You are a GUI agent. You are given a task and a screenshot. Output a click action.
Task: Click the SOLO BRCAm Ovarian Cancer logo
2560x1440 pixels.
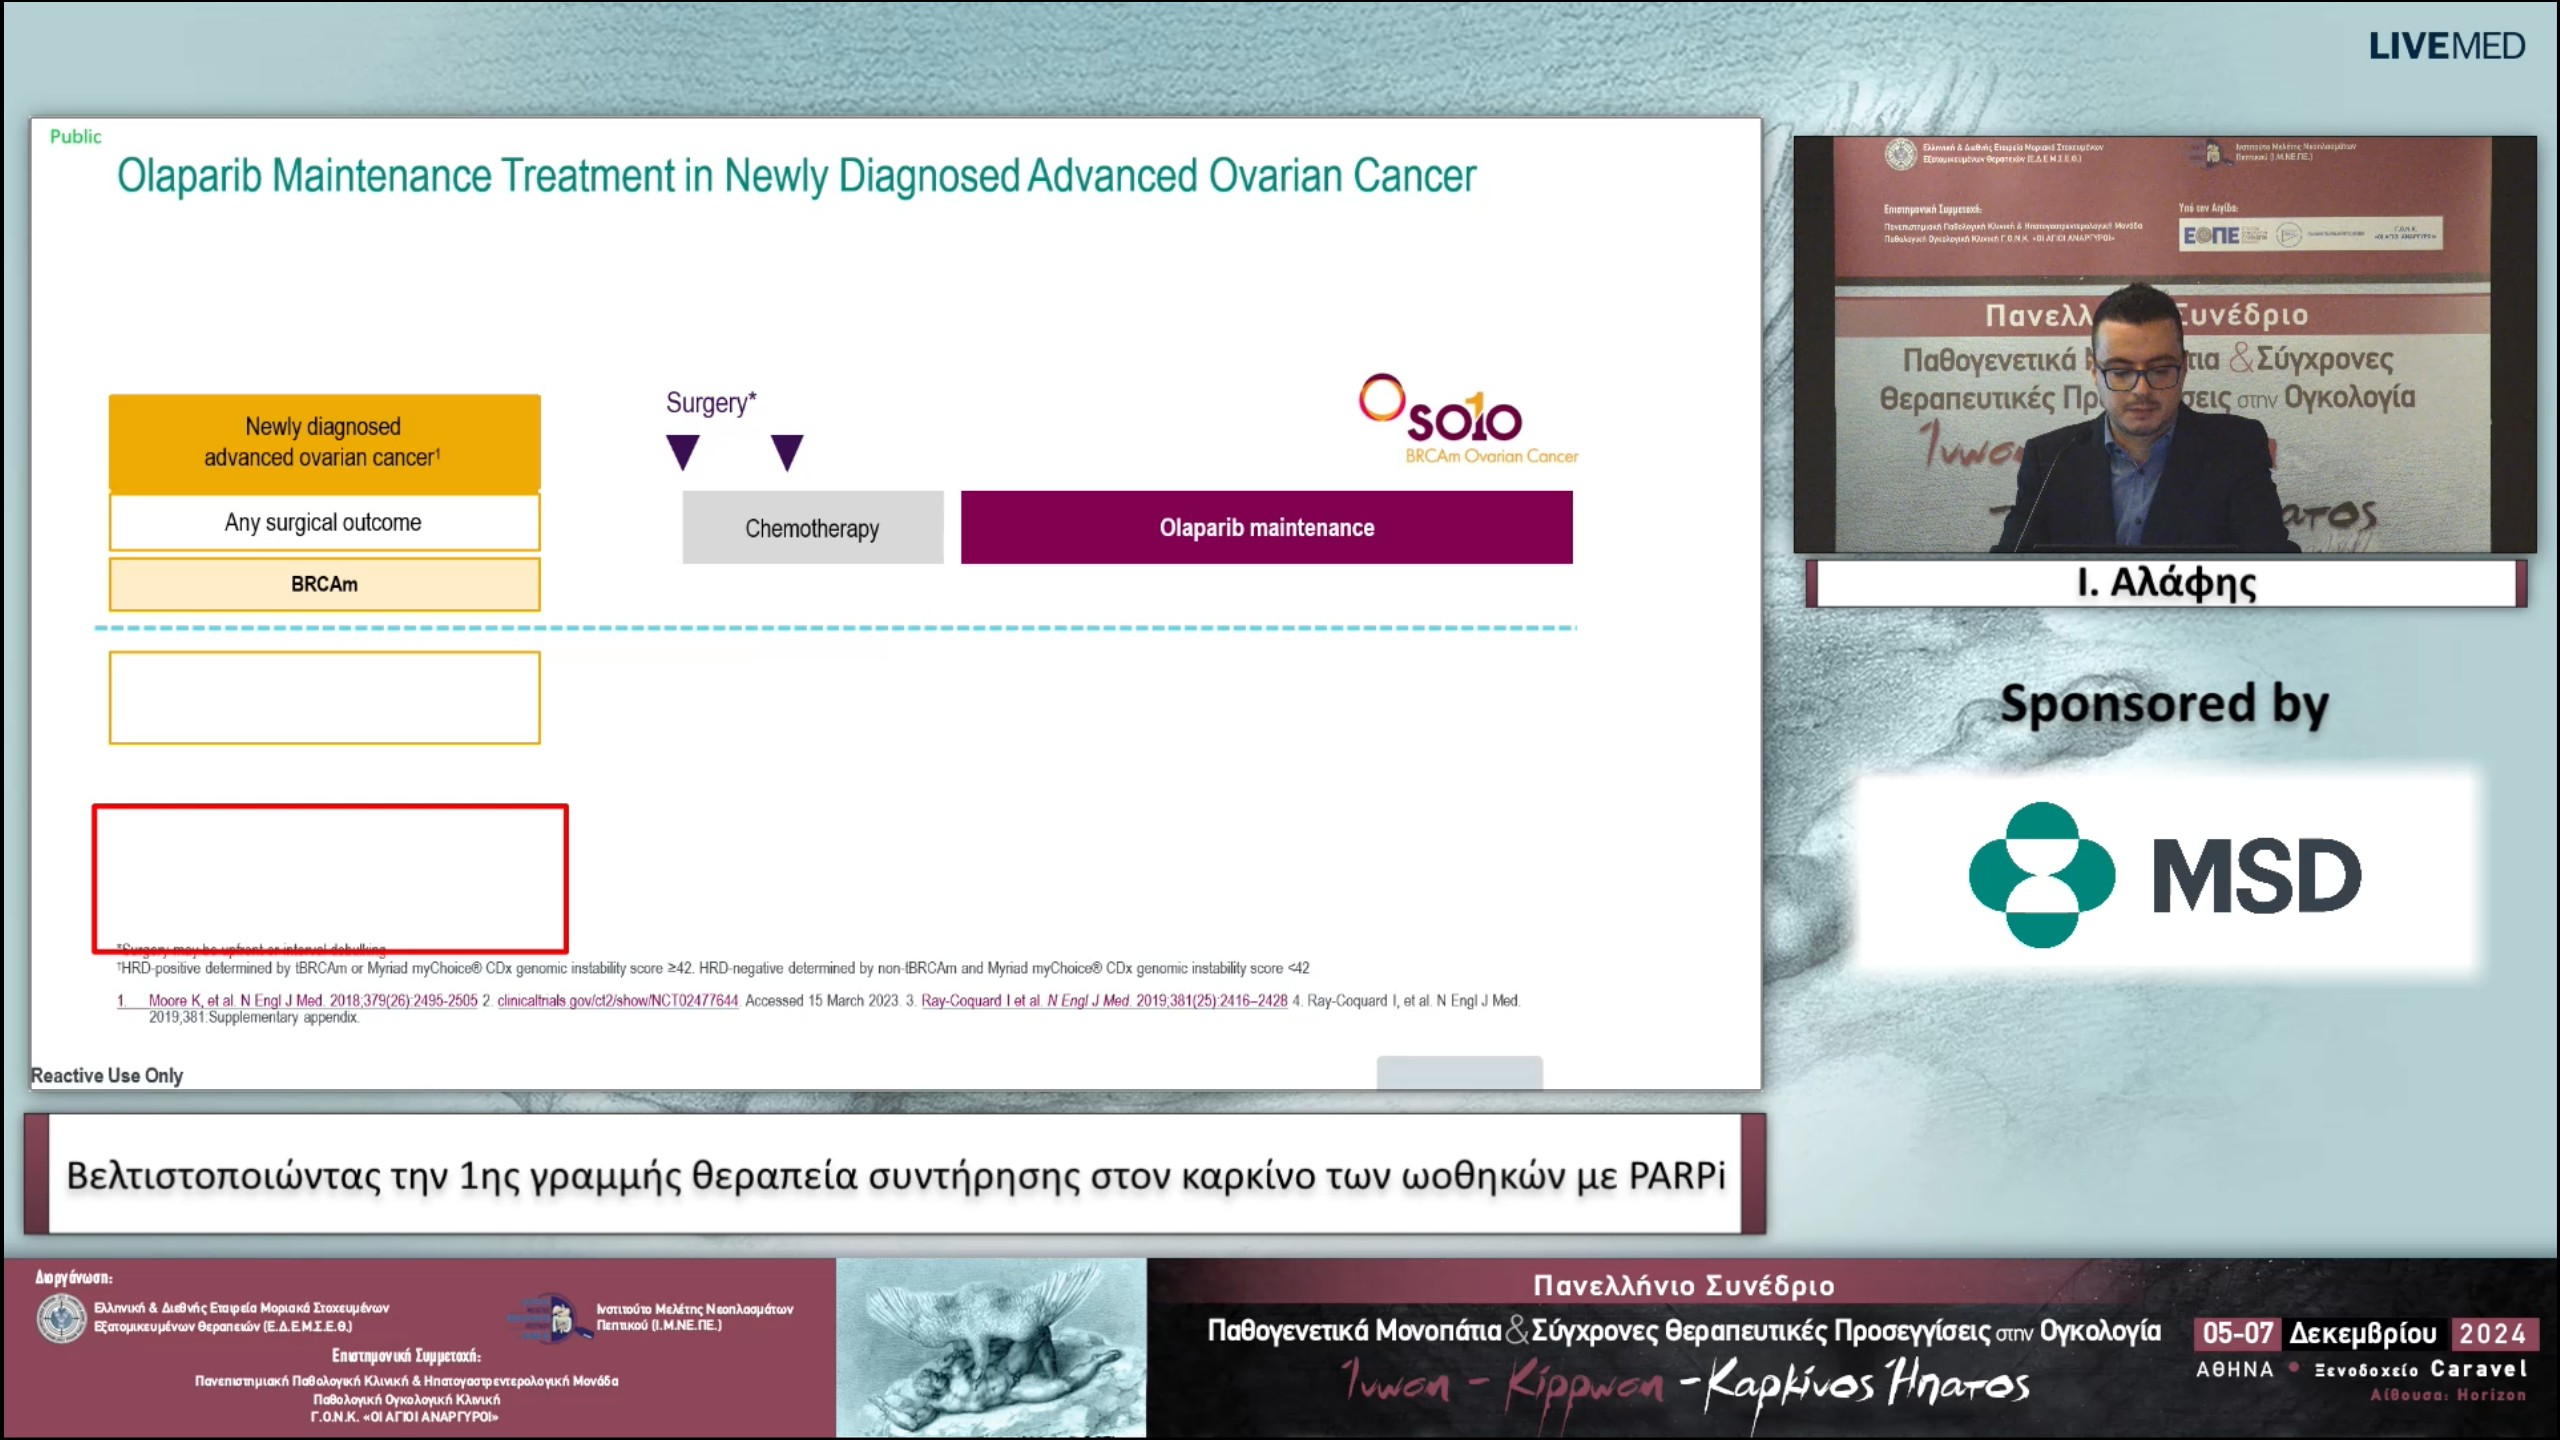click(1467, 419)
